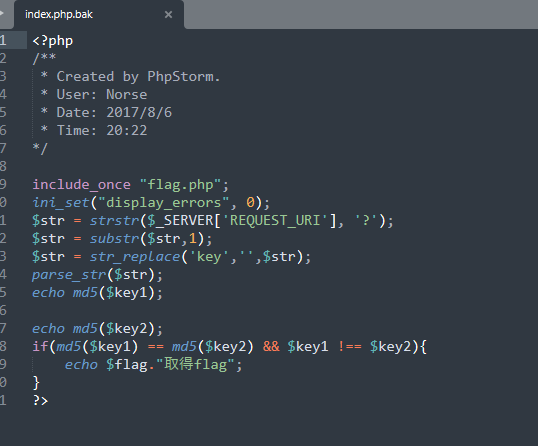
Task: Click the 'Date: 2017/8/6' comment line
Action: [114, 112]
